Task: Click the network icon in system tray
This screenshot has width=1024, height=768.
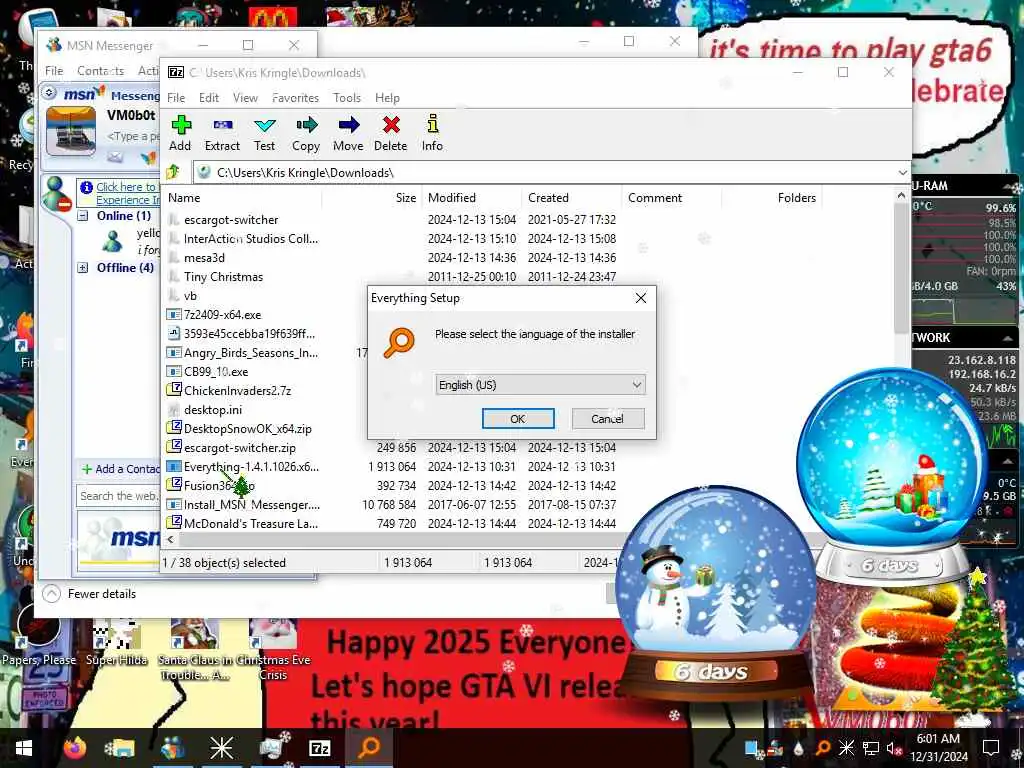Action: [x=871, y=748]
